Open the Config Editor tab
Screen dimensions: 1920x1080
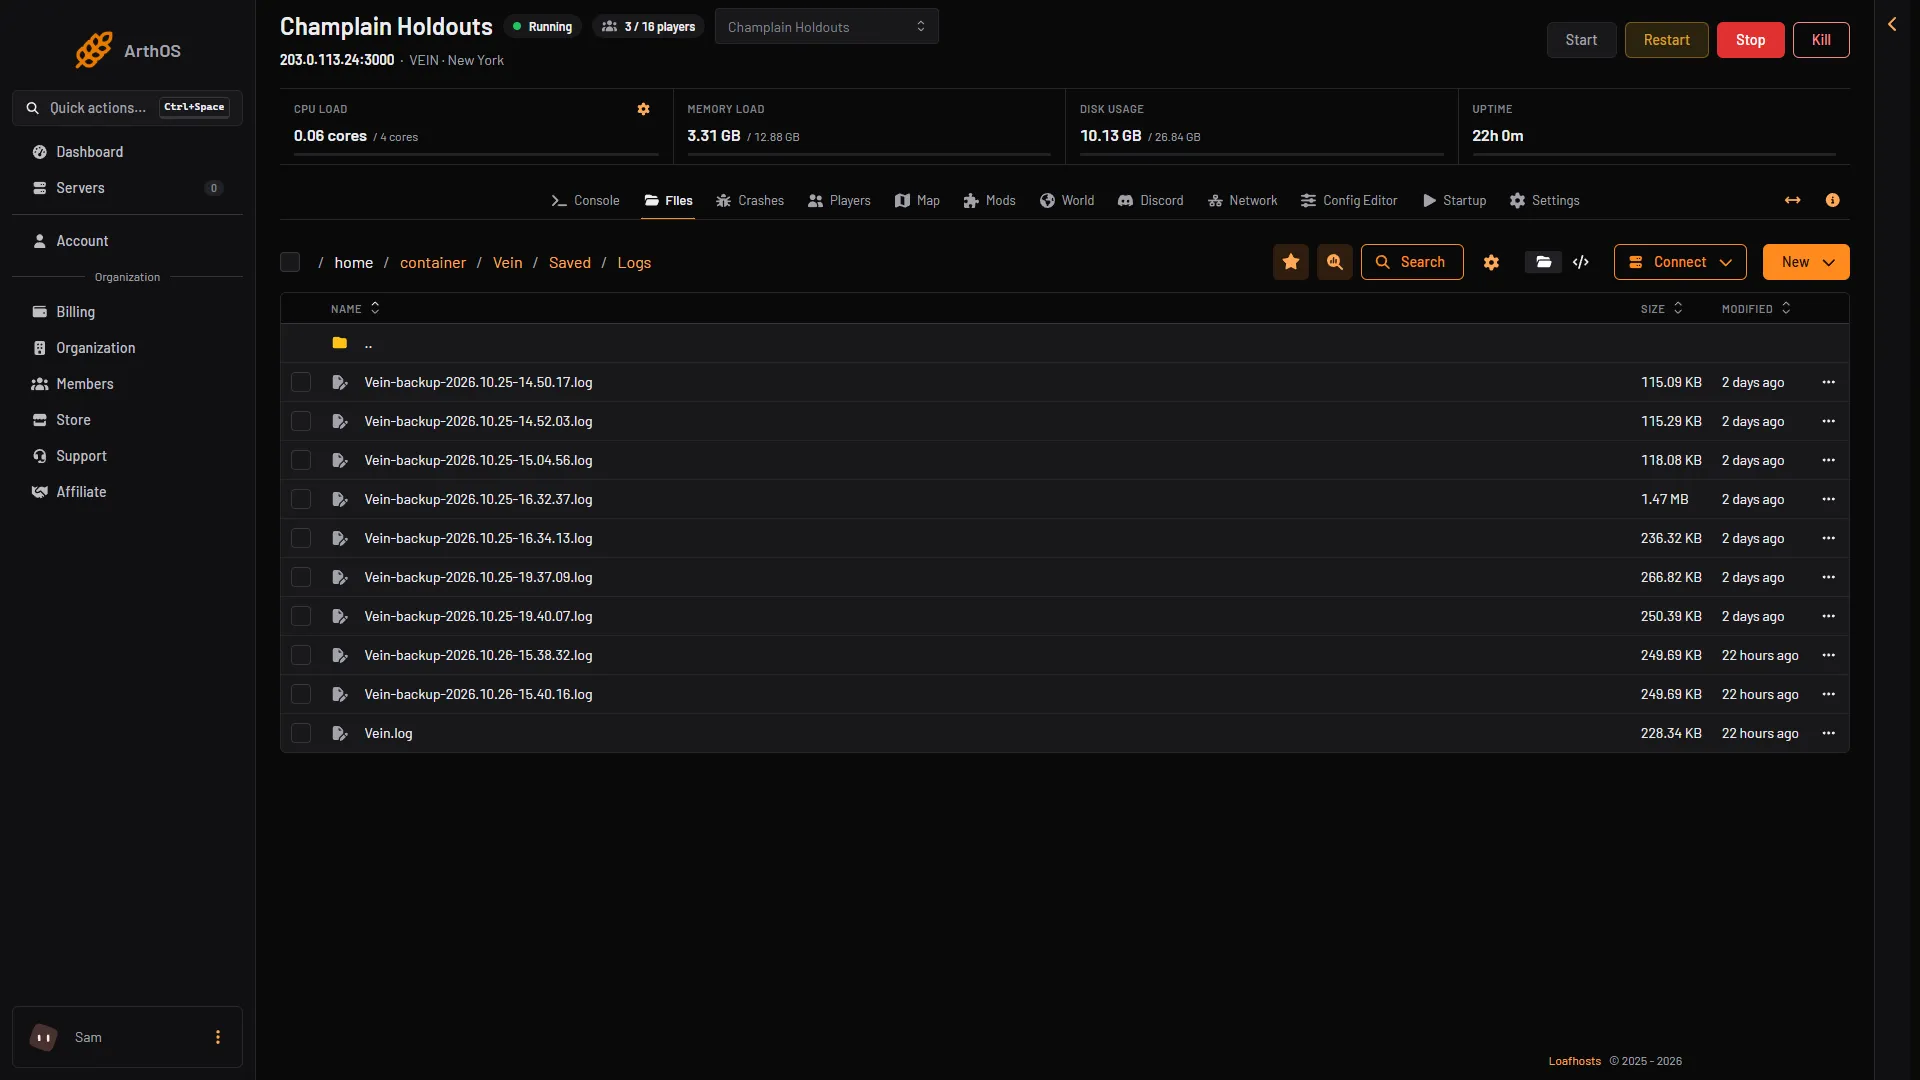(1349, 200)
